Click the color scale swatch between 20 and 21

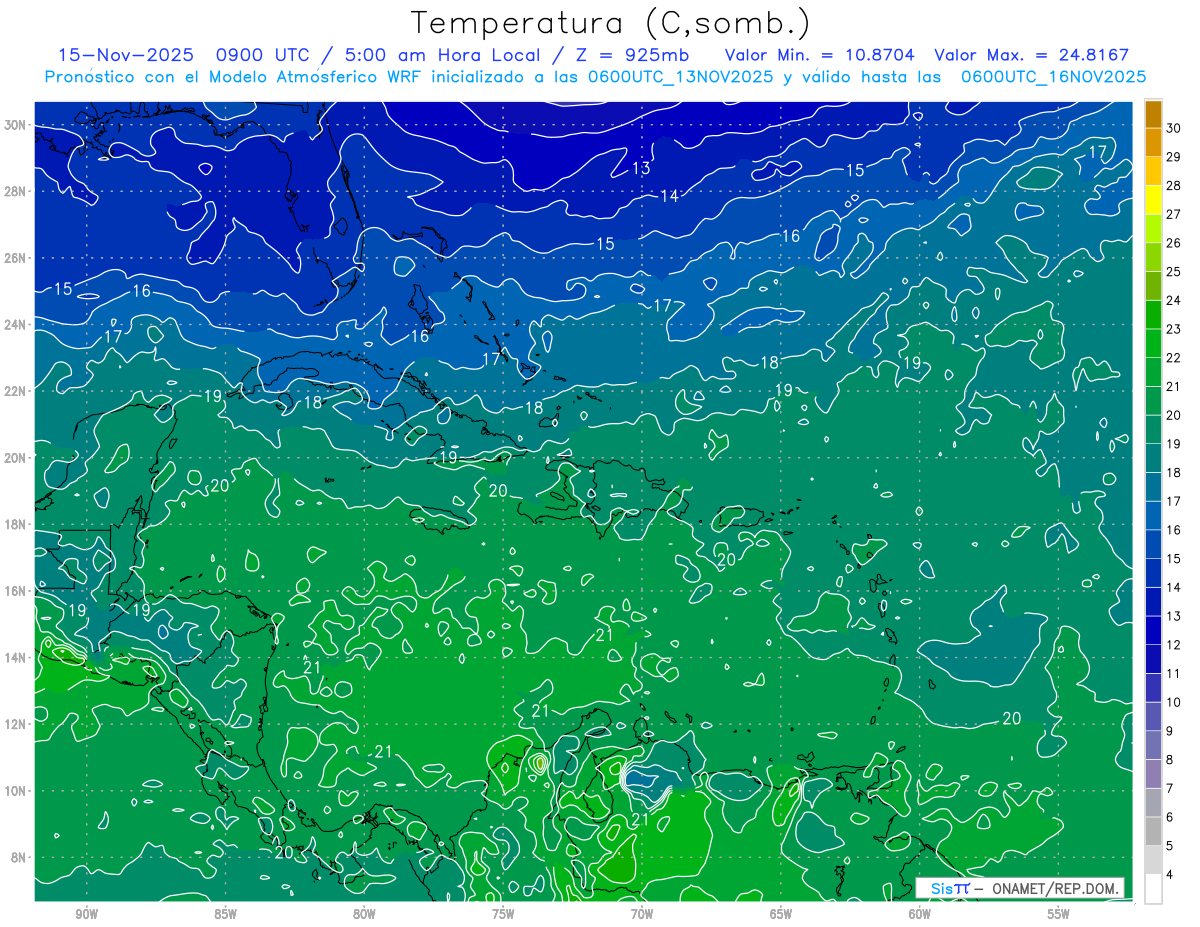pyautogui.click(x=1153, y=401)
